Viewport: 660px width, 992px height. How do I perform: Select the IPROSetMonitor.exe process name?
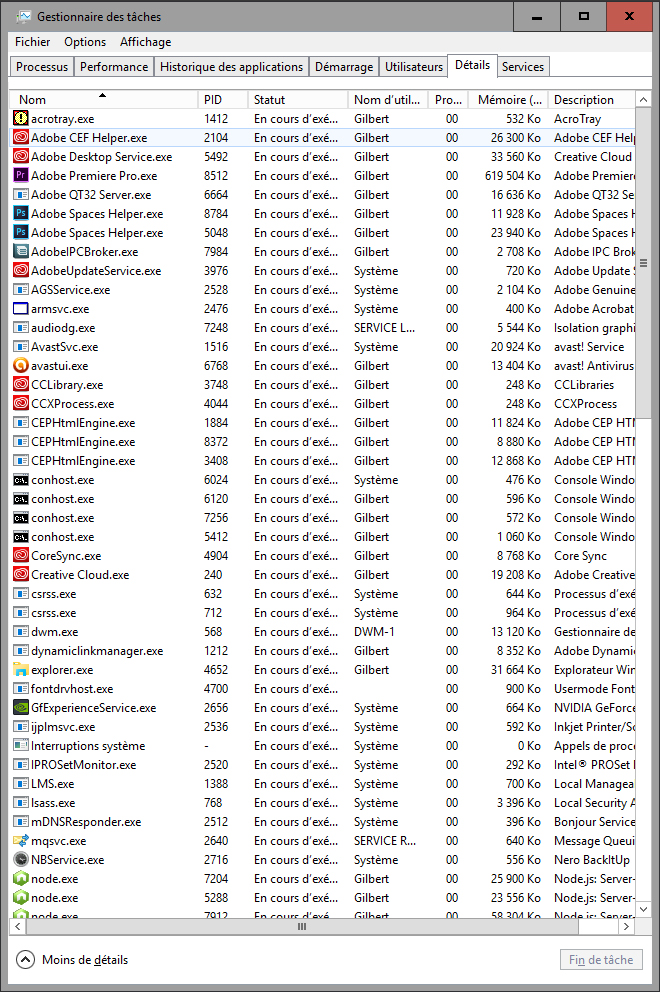pyautogui.click(x=84, y=764)
